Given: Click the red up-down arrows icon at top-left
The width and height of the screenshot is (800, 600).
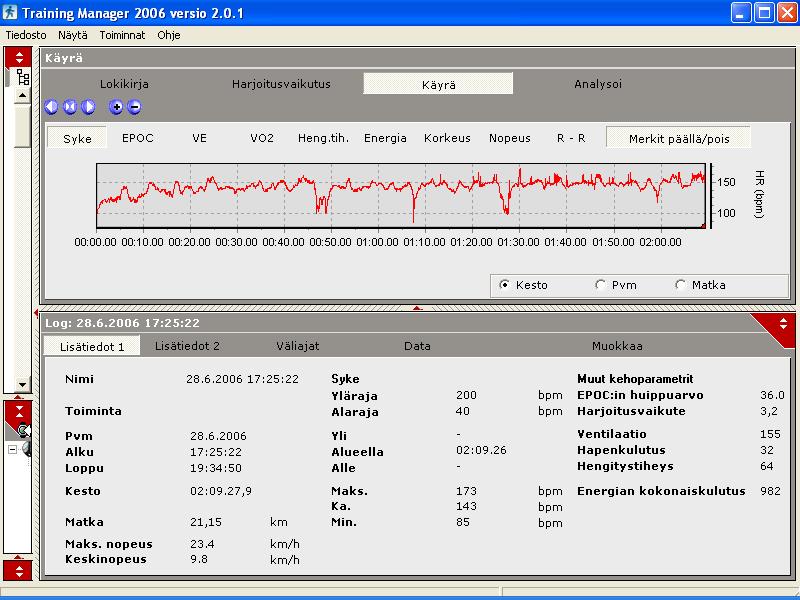Looking at the screenshot, I should click(x=20, y=57).
